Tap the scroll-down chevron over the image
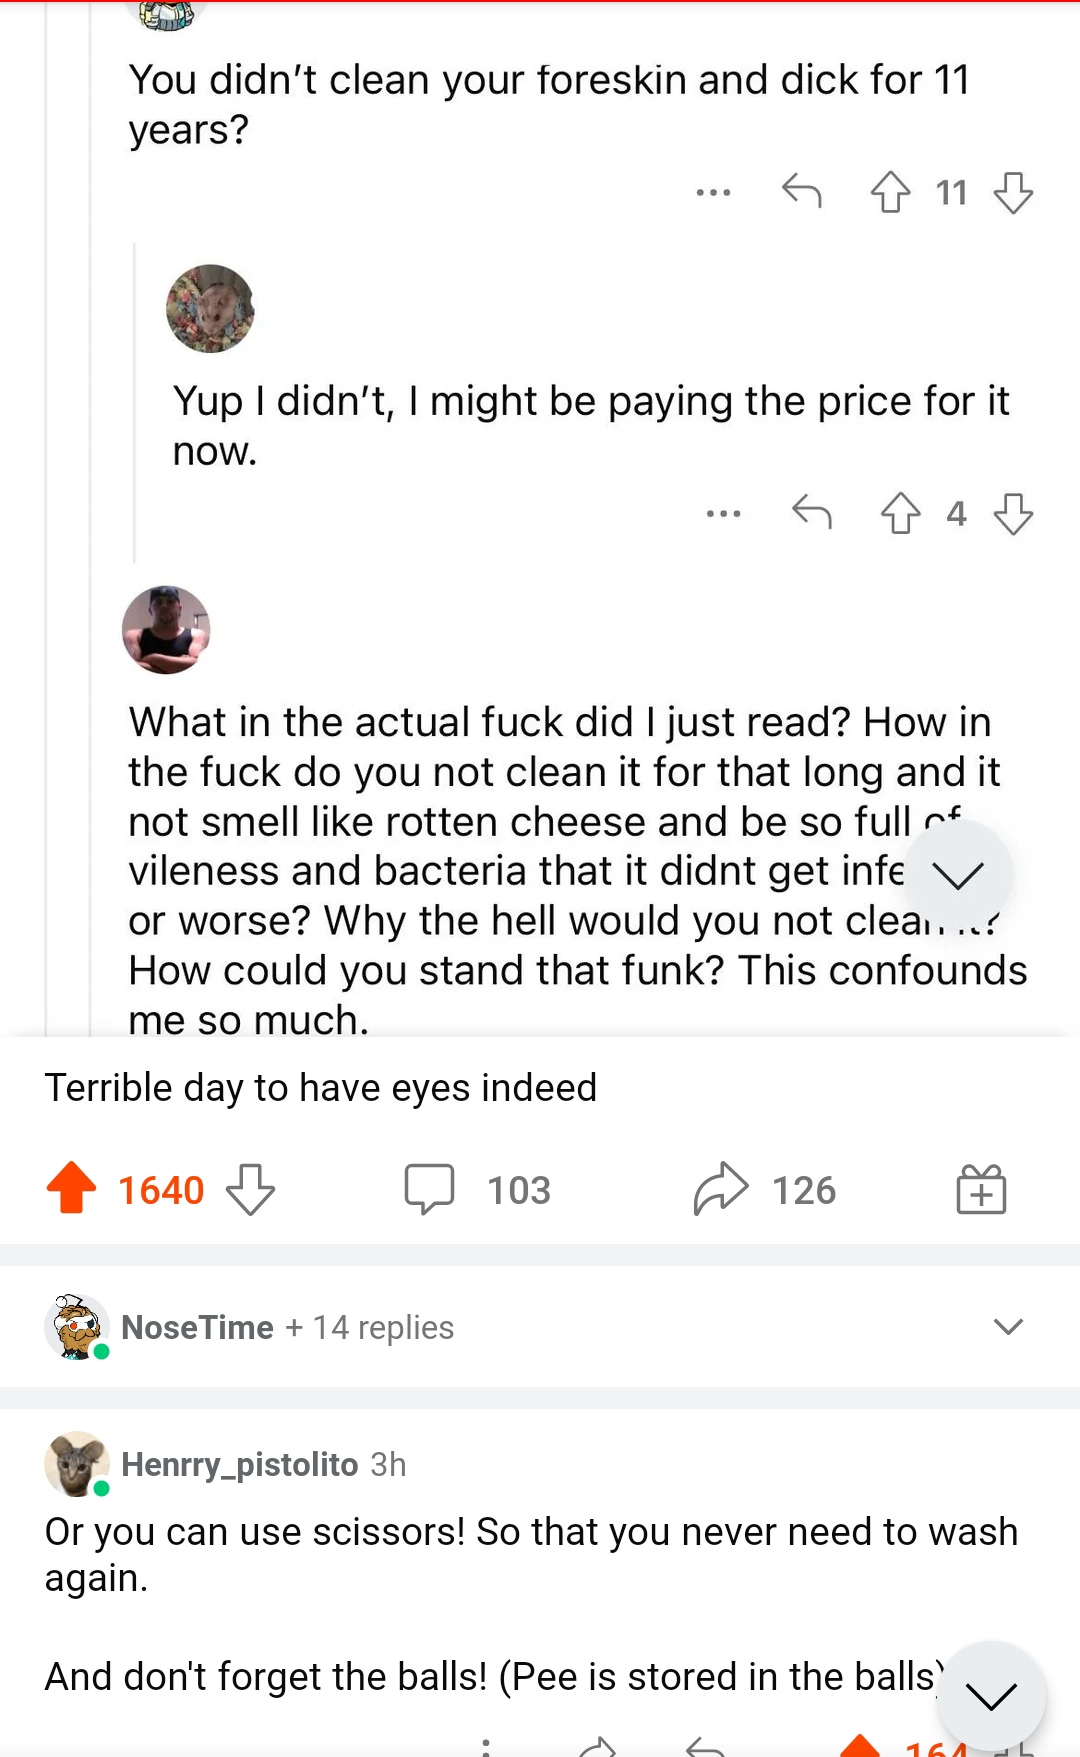 [x=958, y=875]
